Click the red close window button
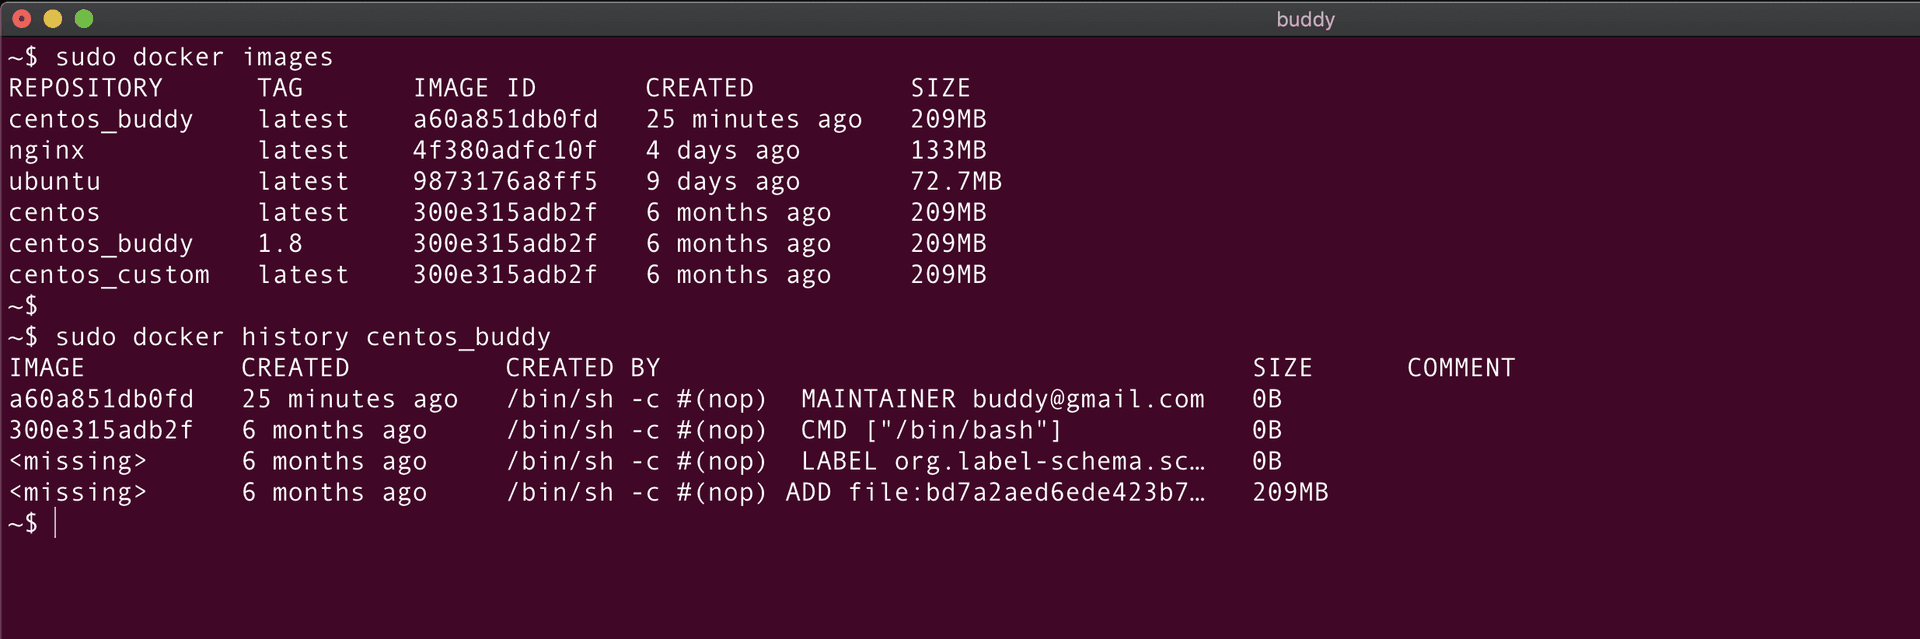 21,19
